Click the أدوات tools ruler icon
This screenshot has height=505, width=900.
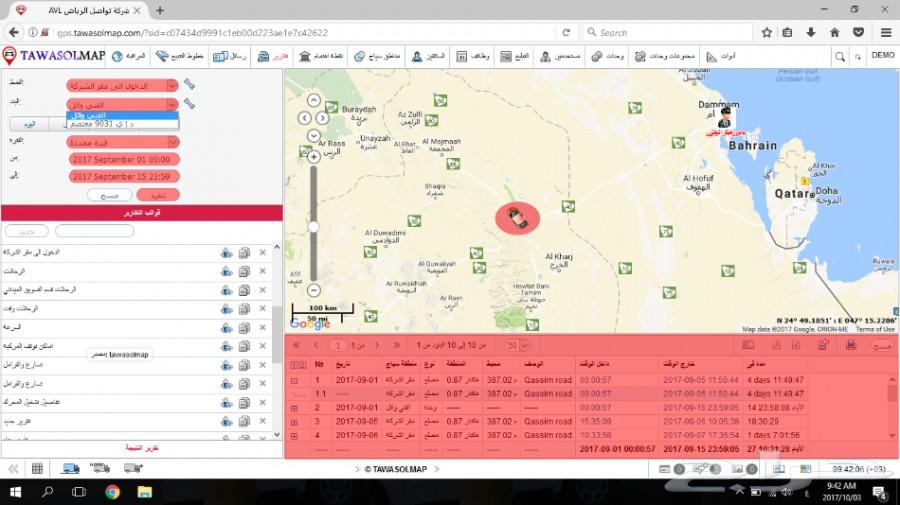(712, 56)
